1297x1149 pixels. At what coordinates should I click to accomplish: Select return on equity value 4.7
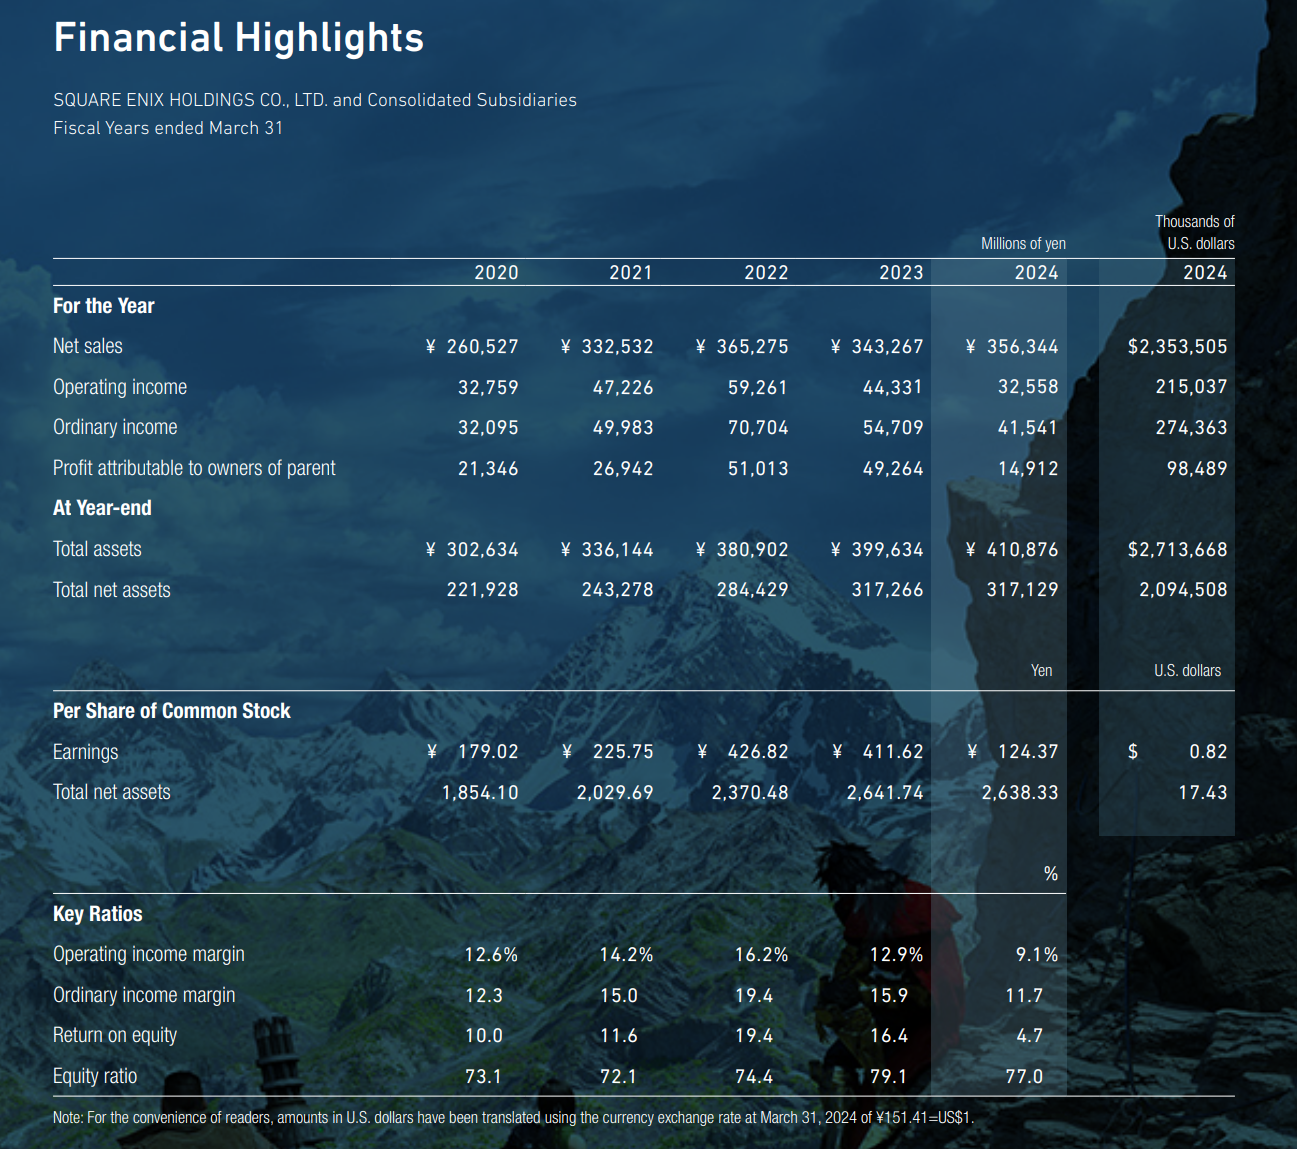(1030, 1035)
